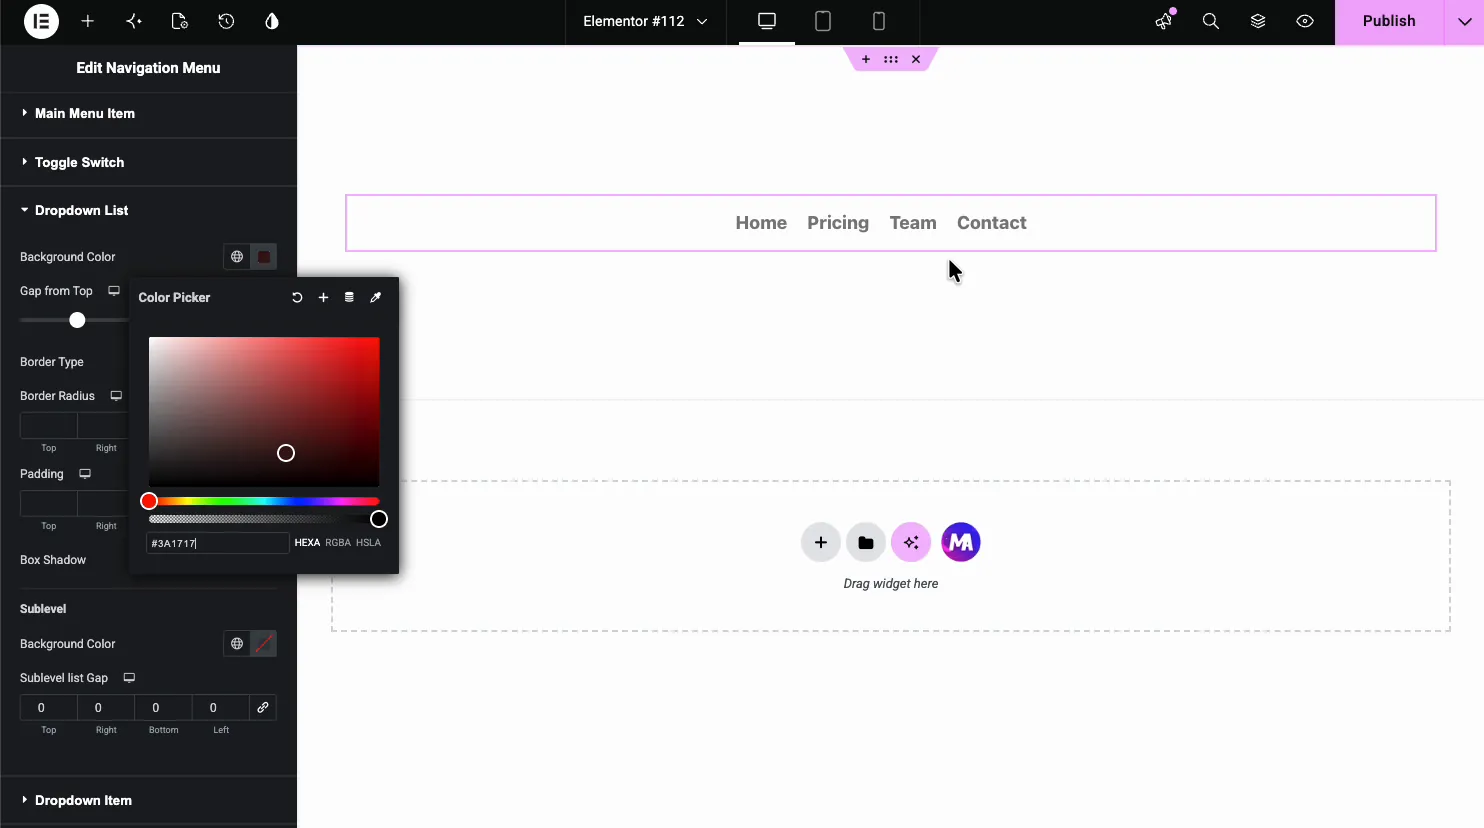Viewport: 1484px width, 828px height.
Task: Click the Sublevel list Gap Top input
Action: (x=48, y=708)
